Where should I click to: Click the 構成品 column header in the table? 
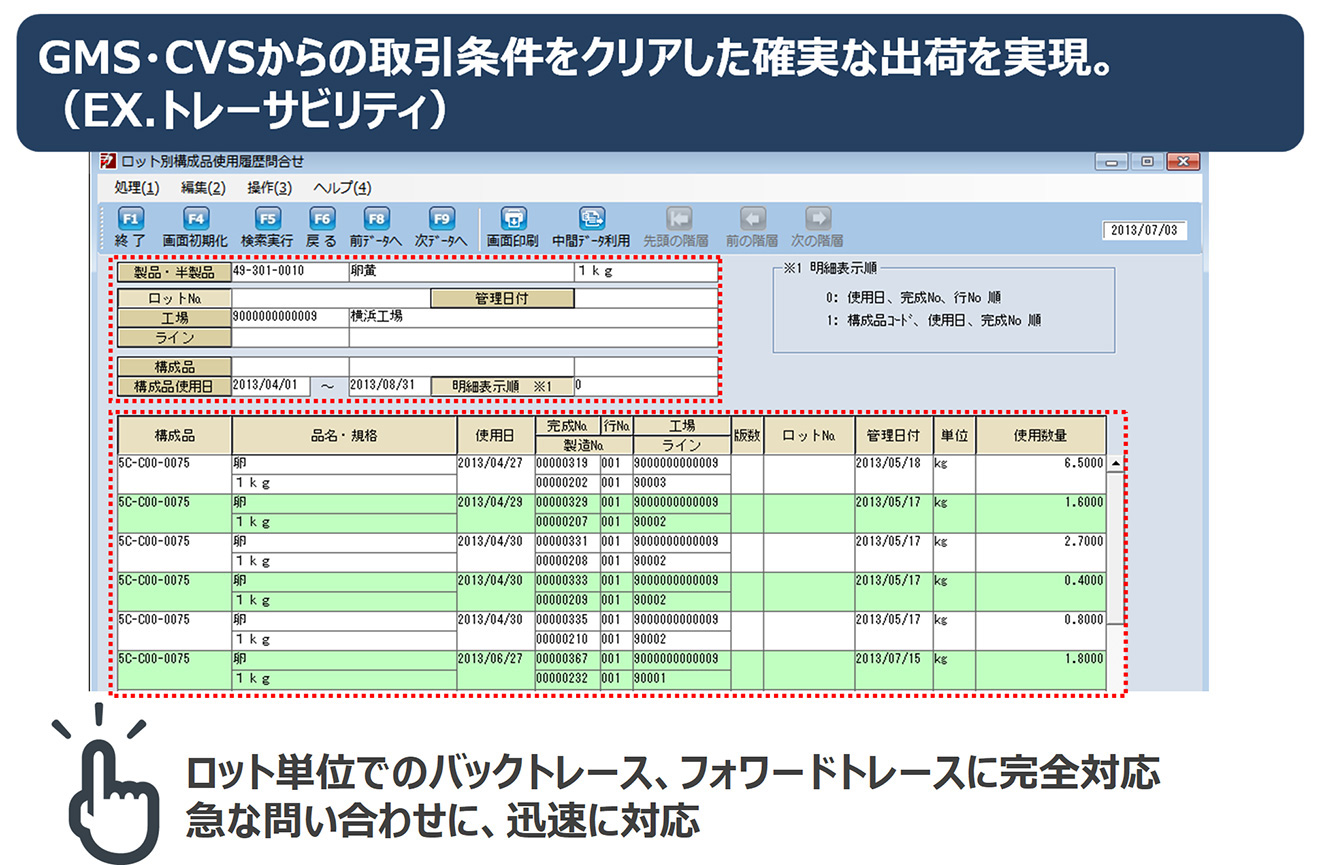(x=175, y=436)
